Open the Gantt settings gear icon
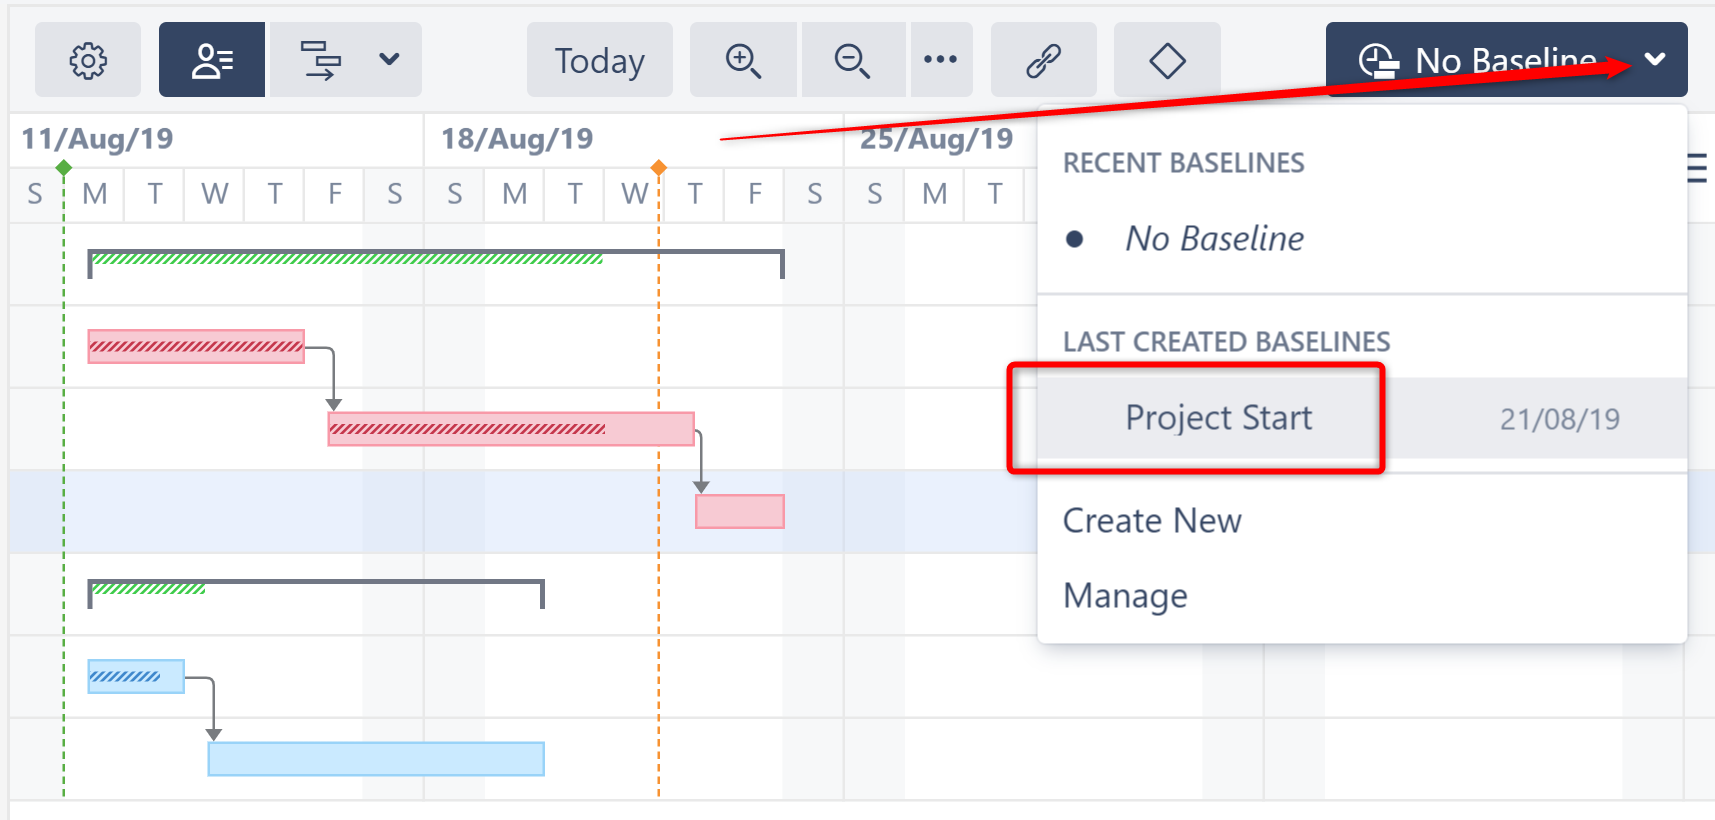Viewport: 1715px width, 820px height. (88, 61)
